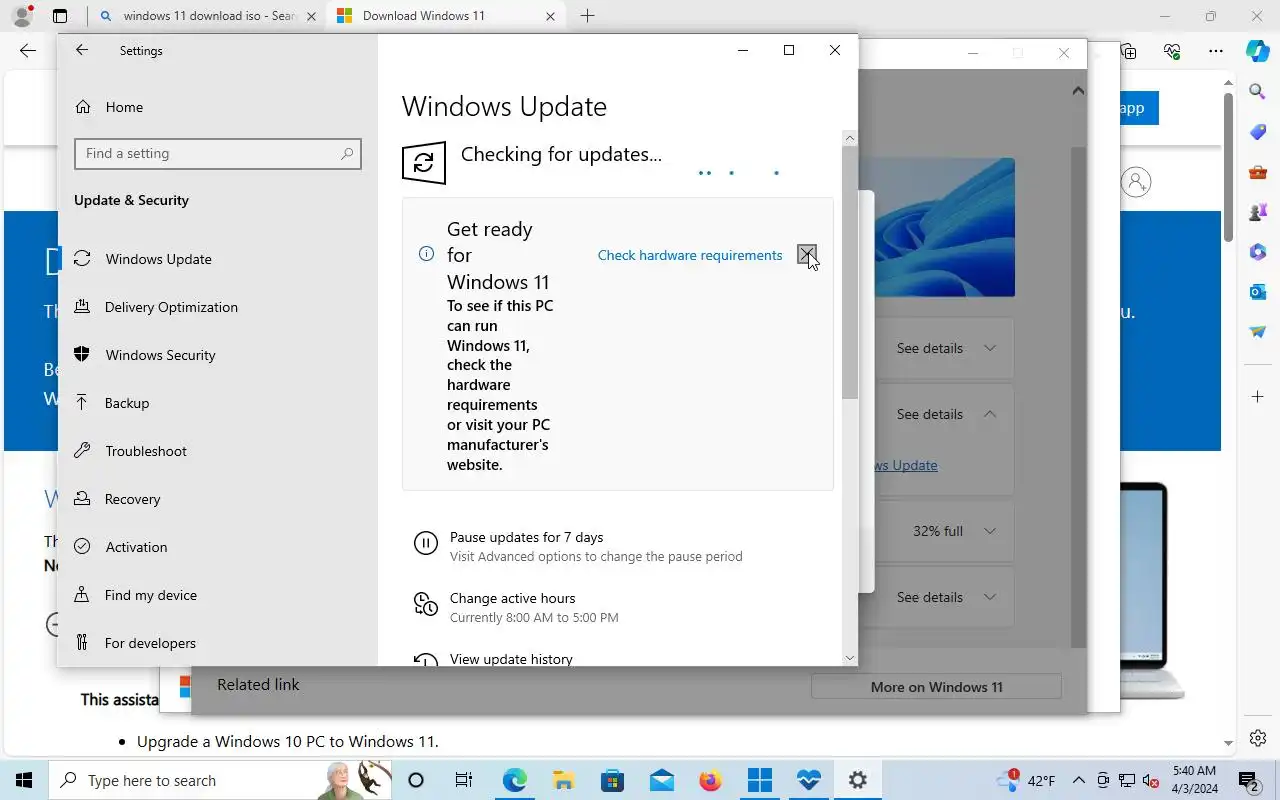The height and width of the screenshot is (800, 1280).
Task: Click the Windows Update link in health check
Action: point(906,465)
